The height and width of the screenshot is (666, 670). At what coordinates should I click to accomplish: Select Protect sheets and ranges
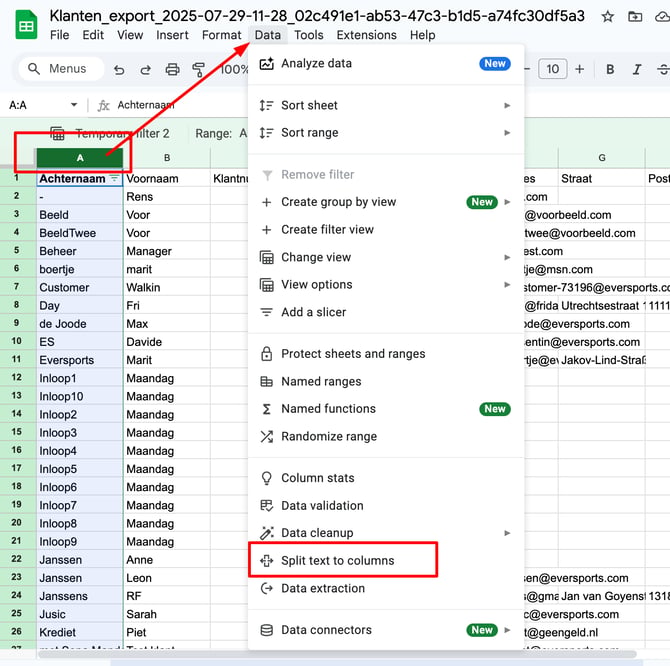(386, 354)
